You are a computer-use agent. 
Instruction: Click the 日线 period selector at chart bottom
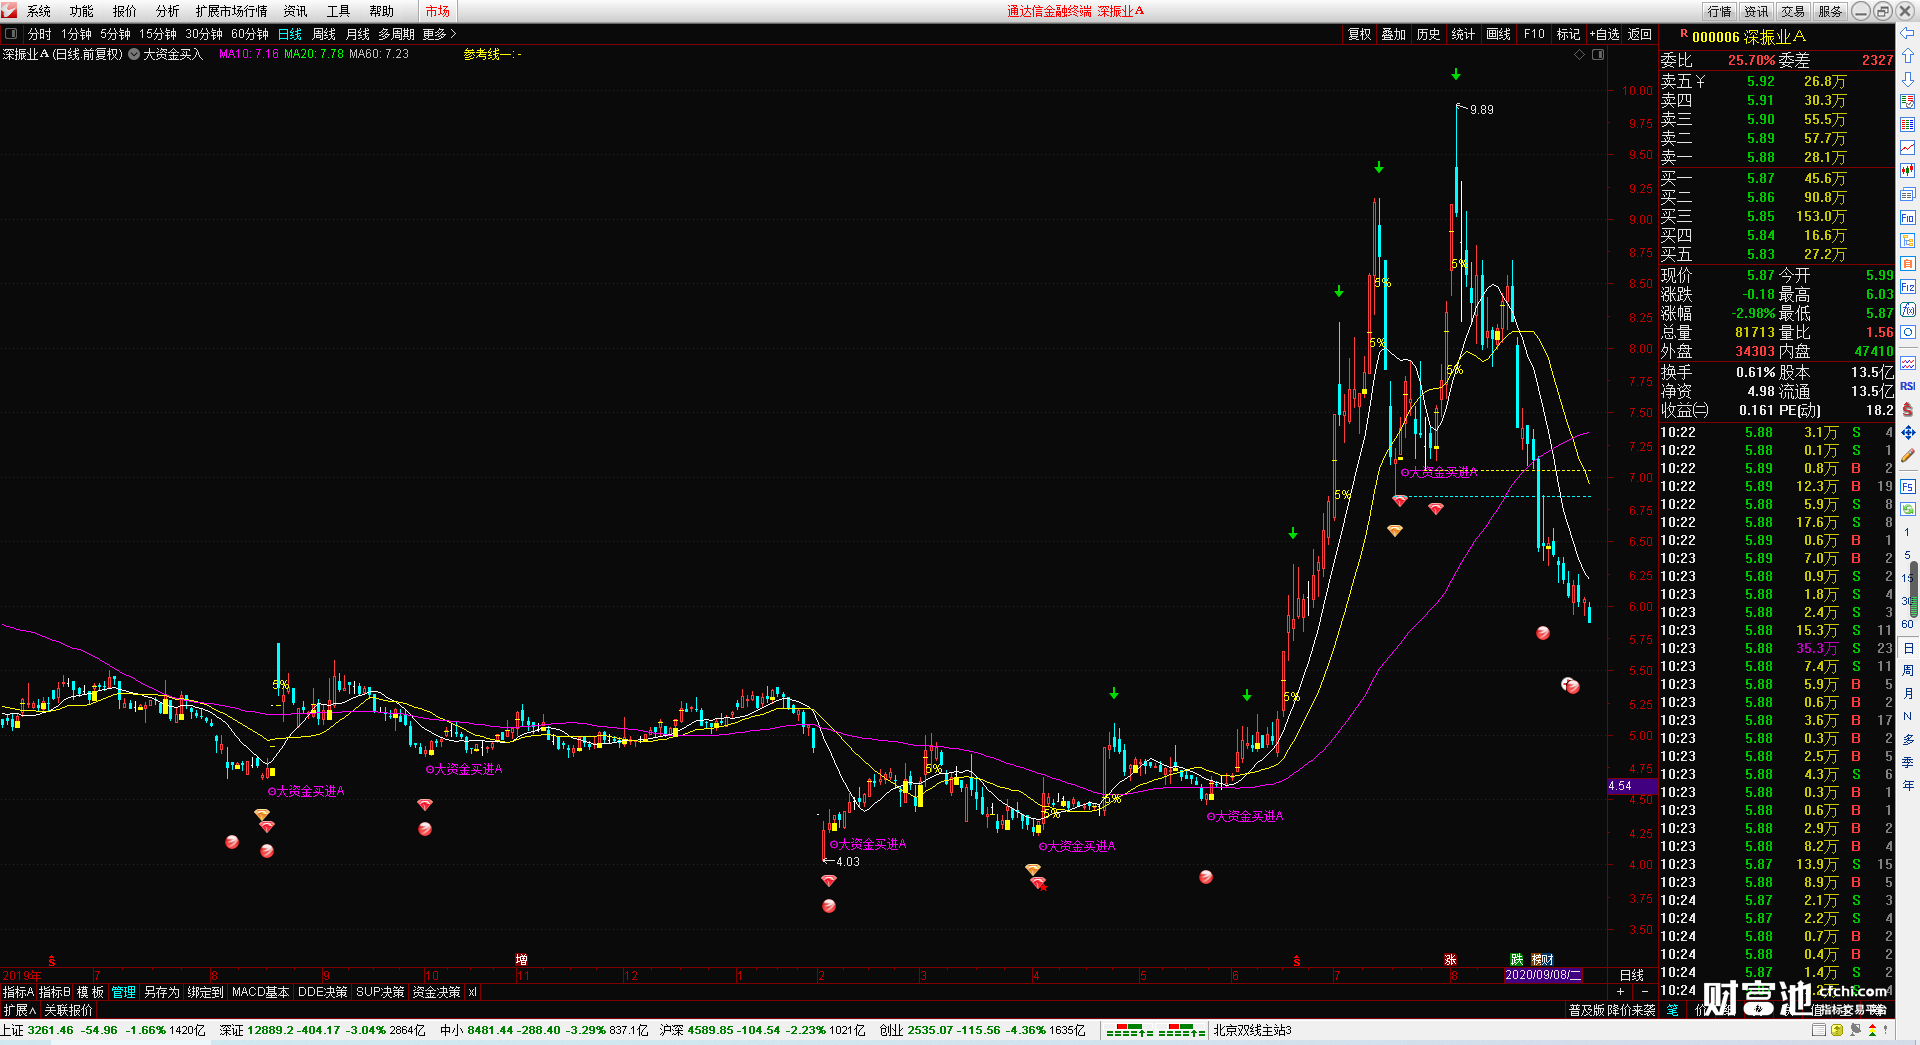1632,975
